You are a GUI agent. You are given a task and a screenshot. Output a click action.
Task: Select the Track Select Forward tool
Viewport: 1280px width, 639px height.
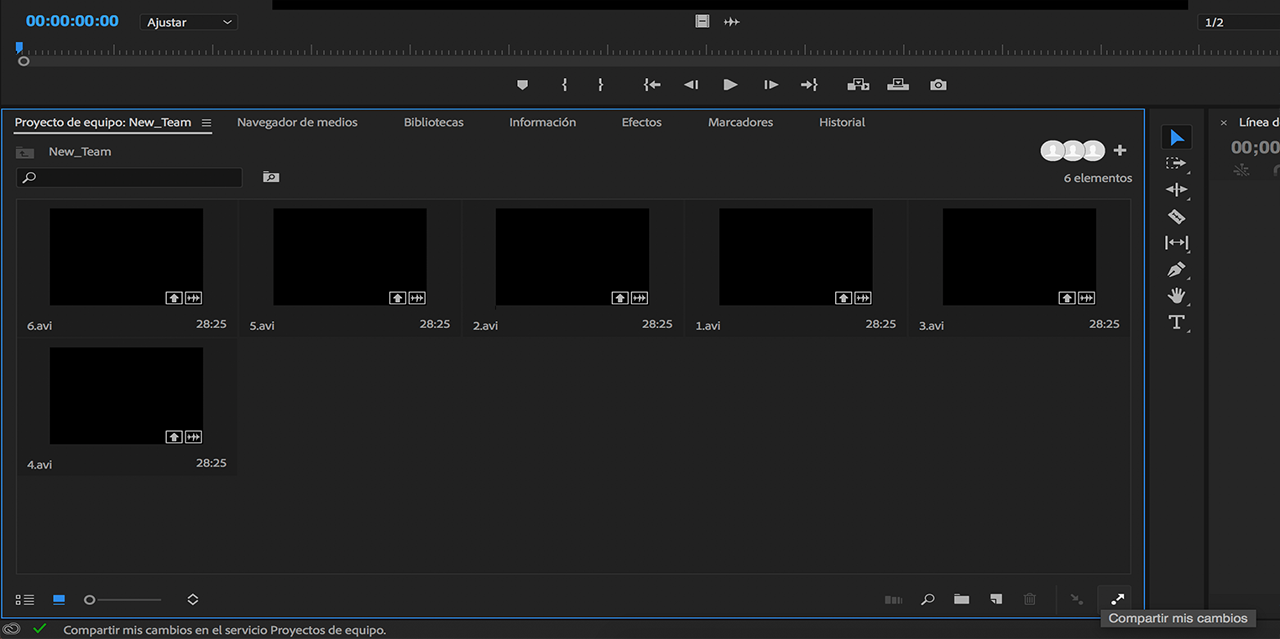[x=1176, y=163]
